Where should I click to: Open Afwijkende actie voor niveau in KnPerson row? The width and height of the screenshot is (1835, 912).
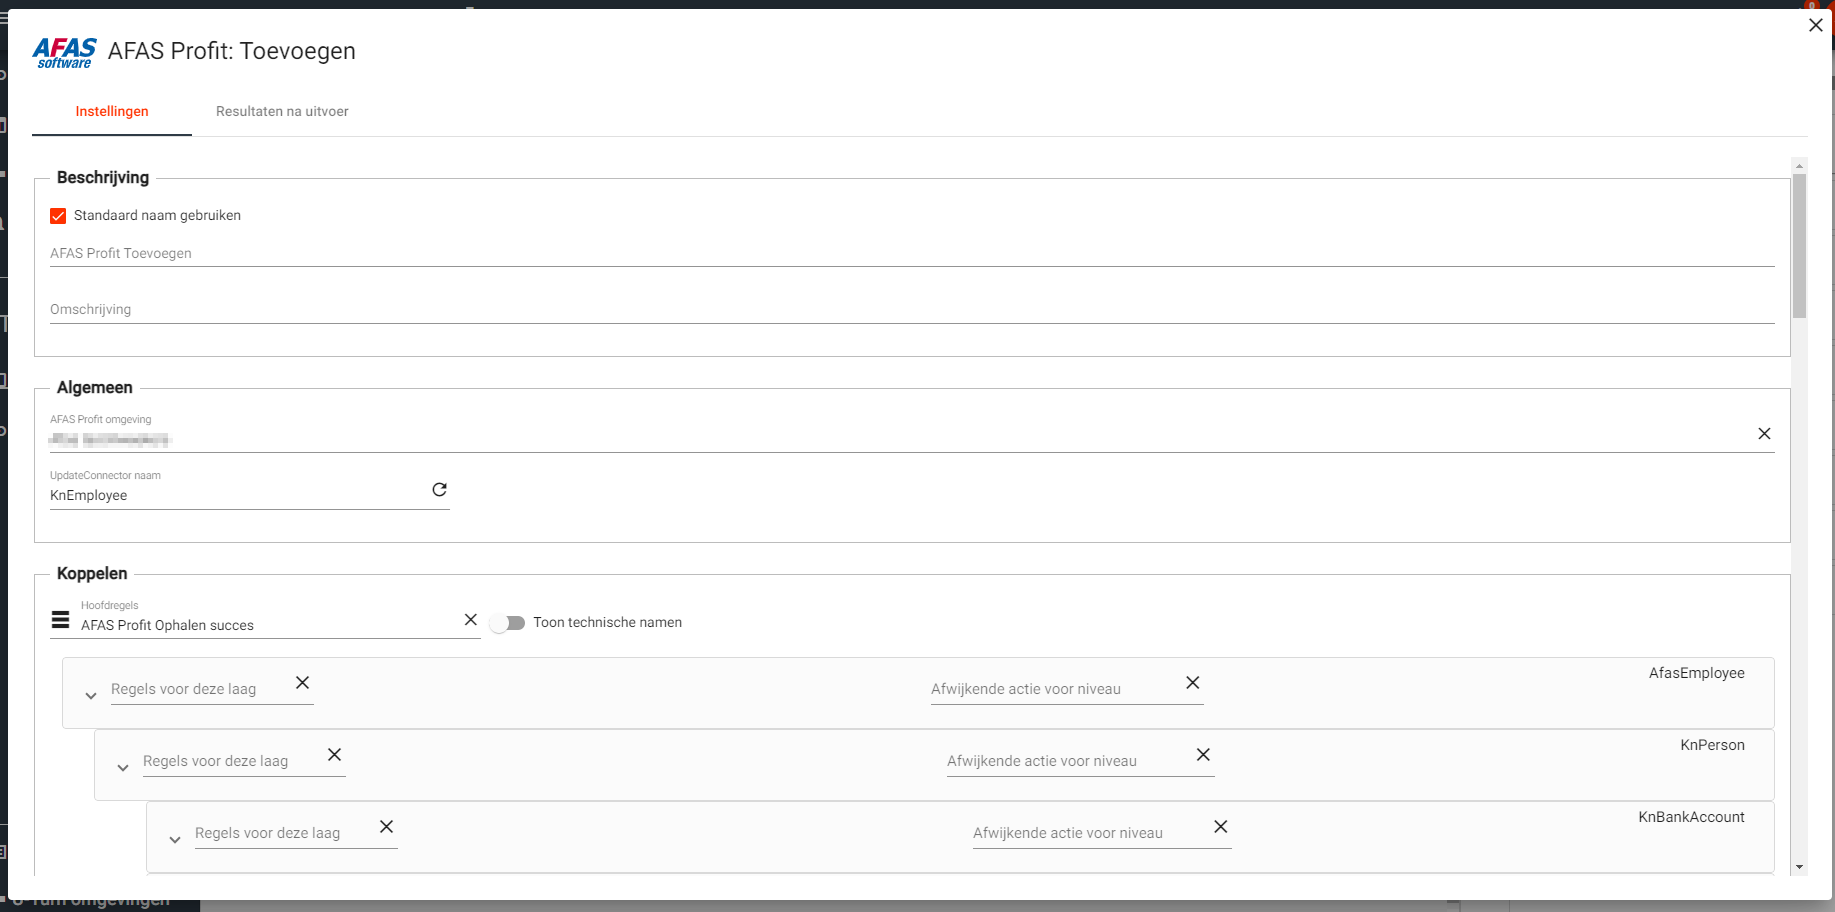point(1065,761)
